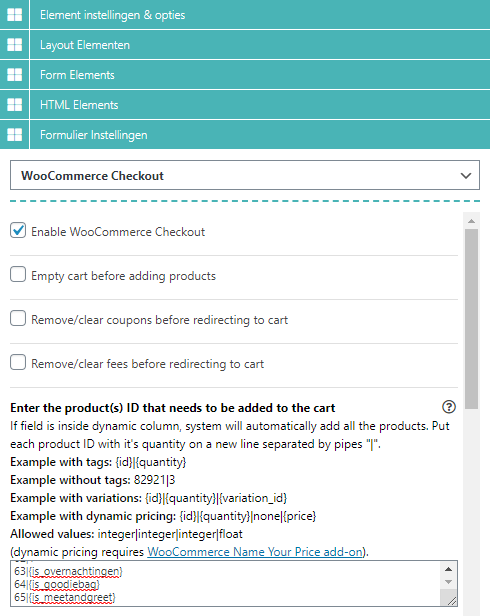The width and height of the screenshot is (490, 616).
Task: Enable Remove/clear coupons before redirecting to cart
Action: point(18,319)
